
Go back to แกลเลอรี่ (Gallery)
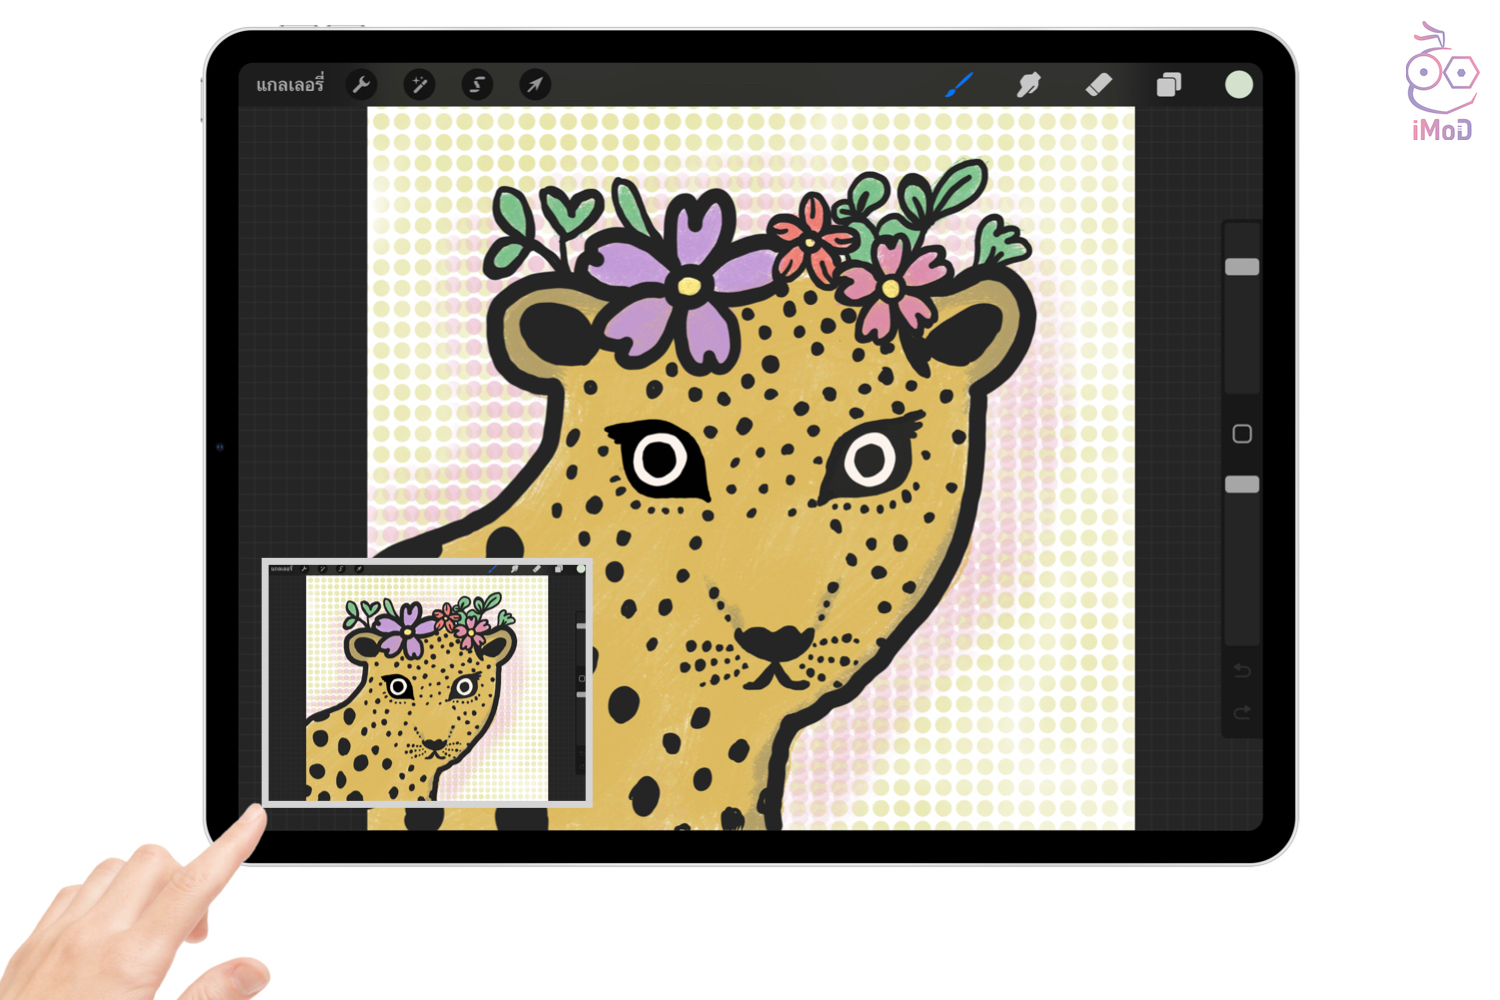289,85
